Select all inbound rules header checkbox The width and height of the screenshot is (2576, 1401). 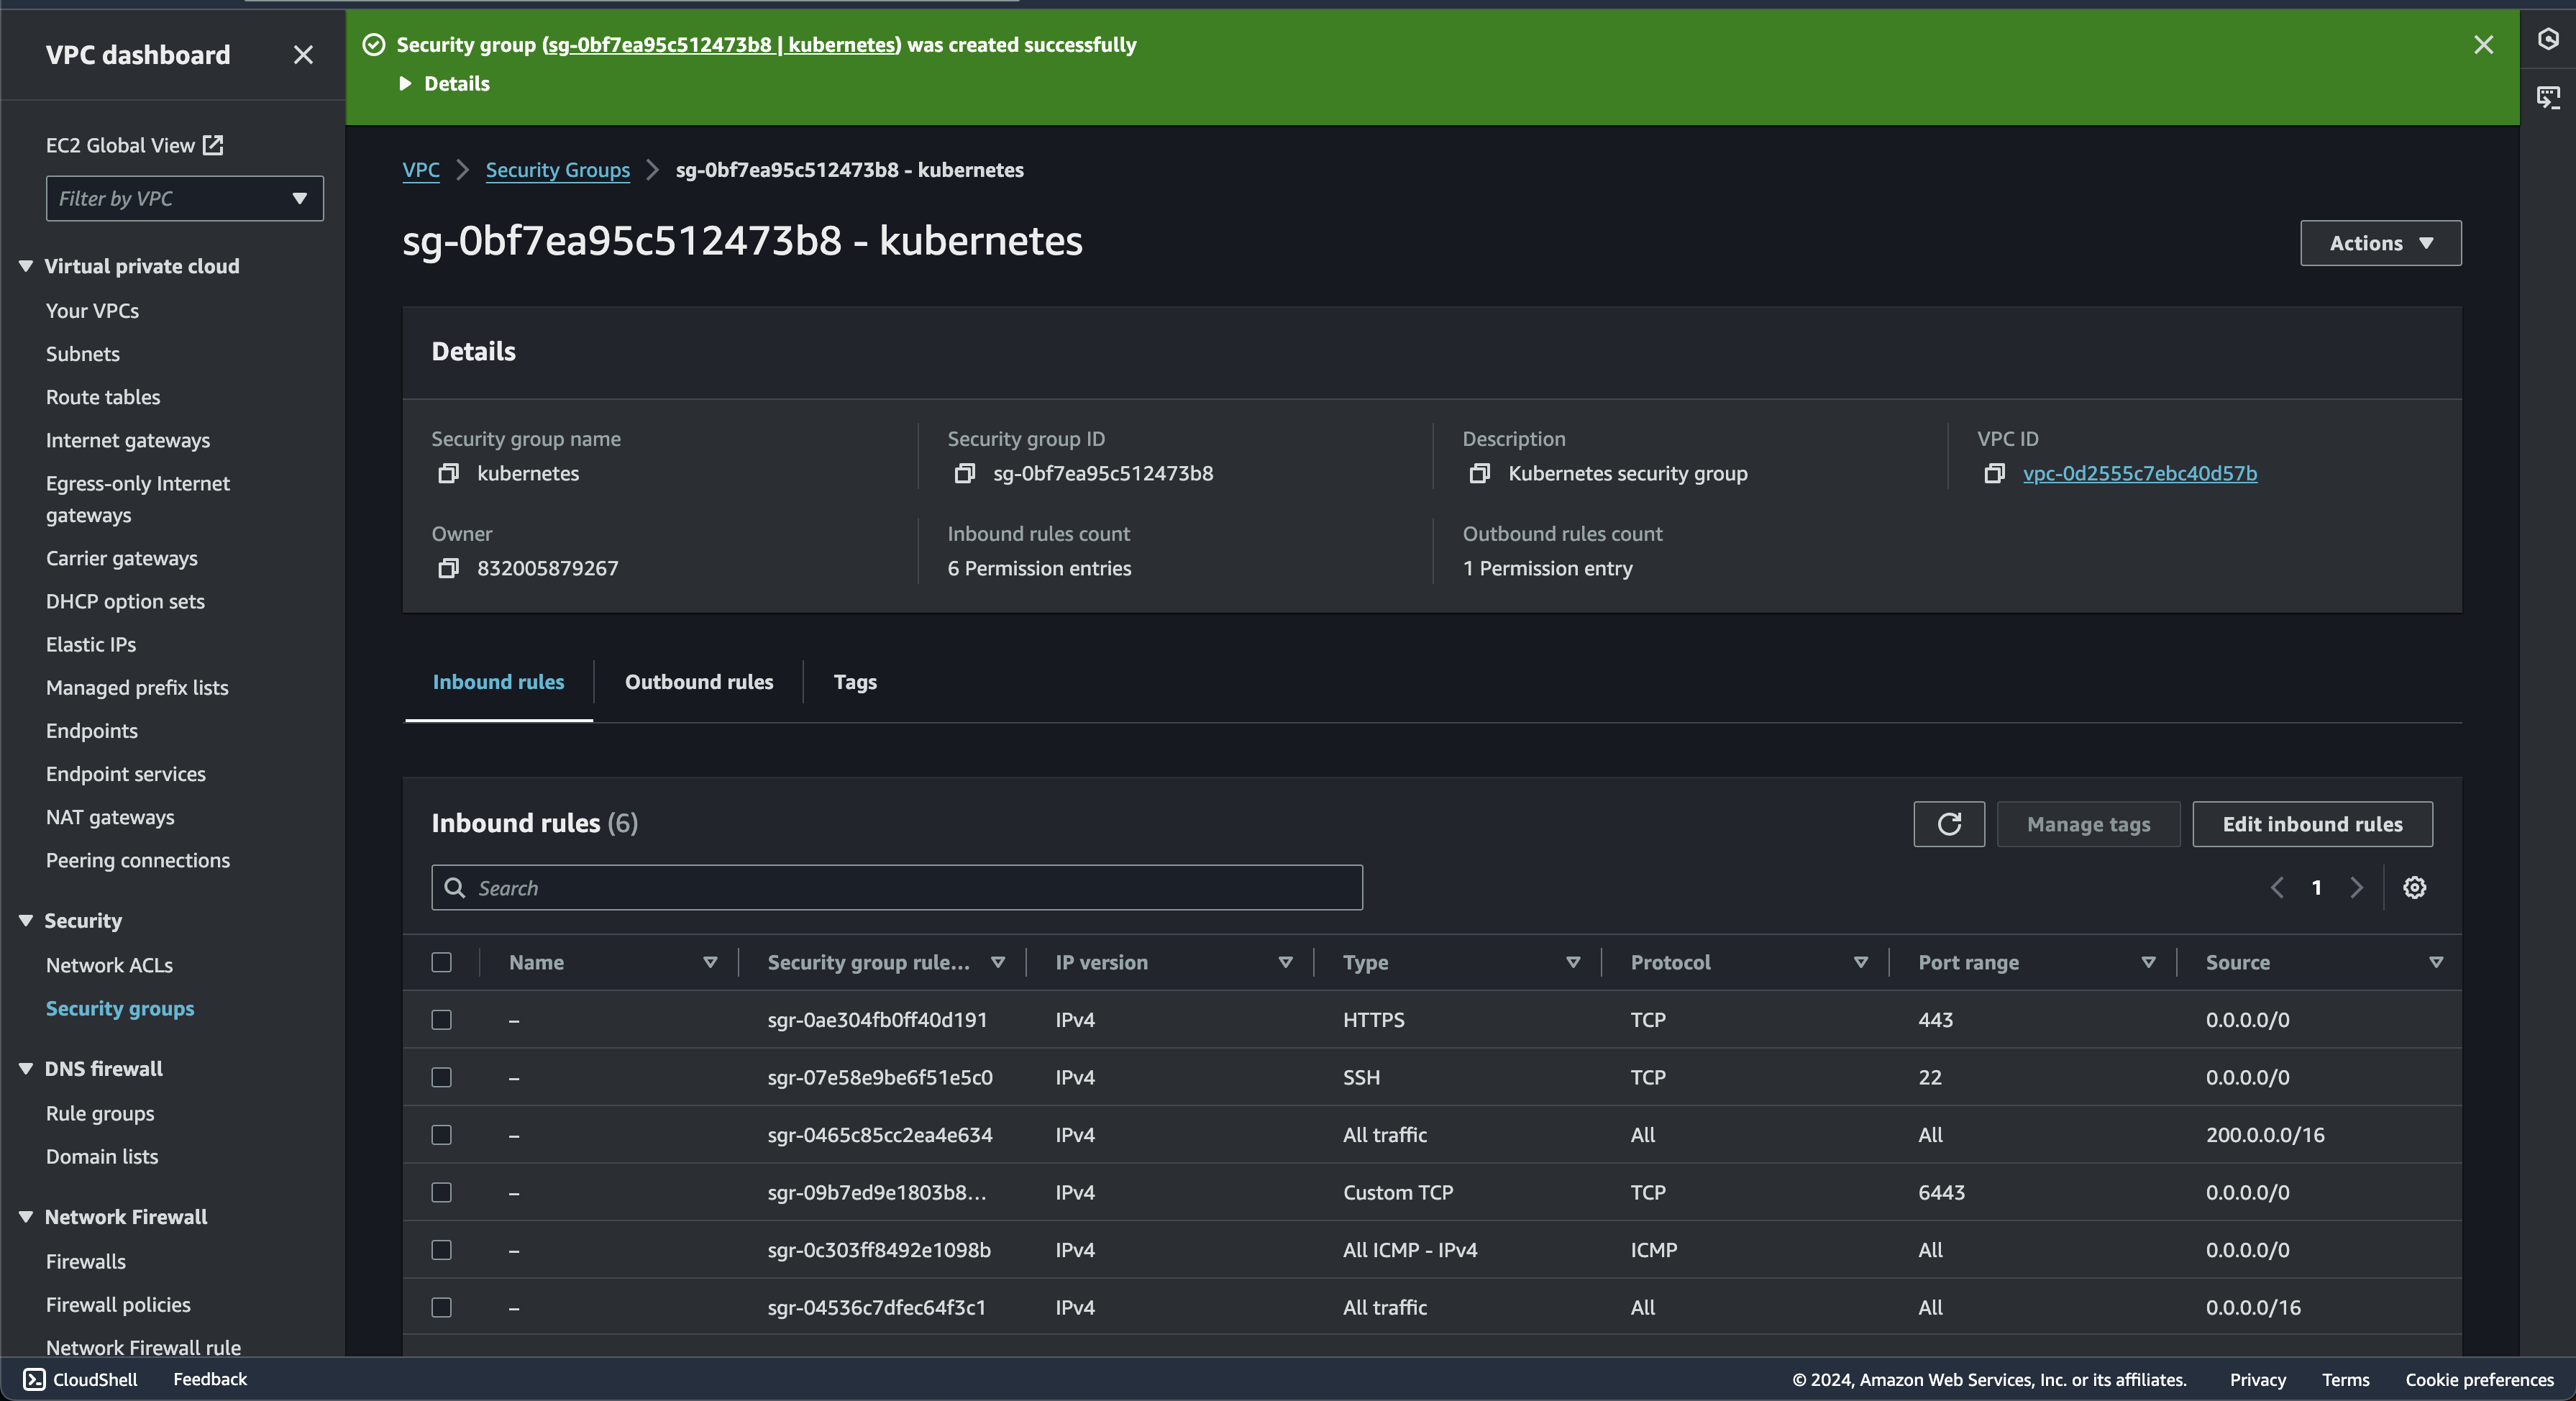tap(441, 962)
